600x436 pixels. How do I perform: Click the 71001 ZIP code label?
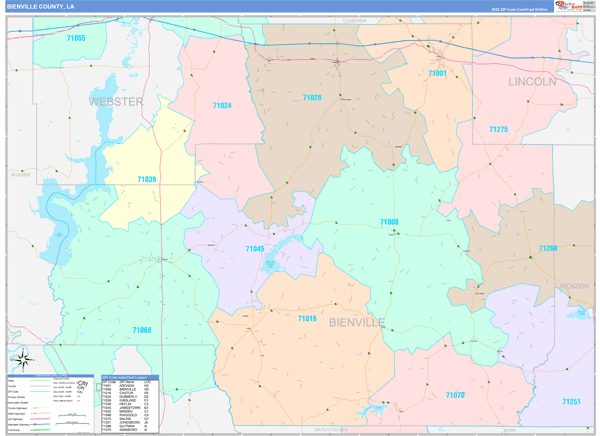point(437,73)
